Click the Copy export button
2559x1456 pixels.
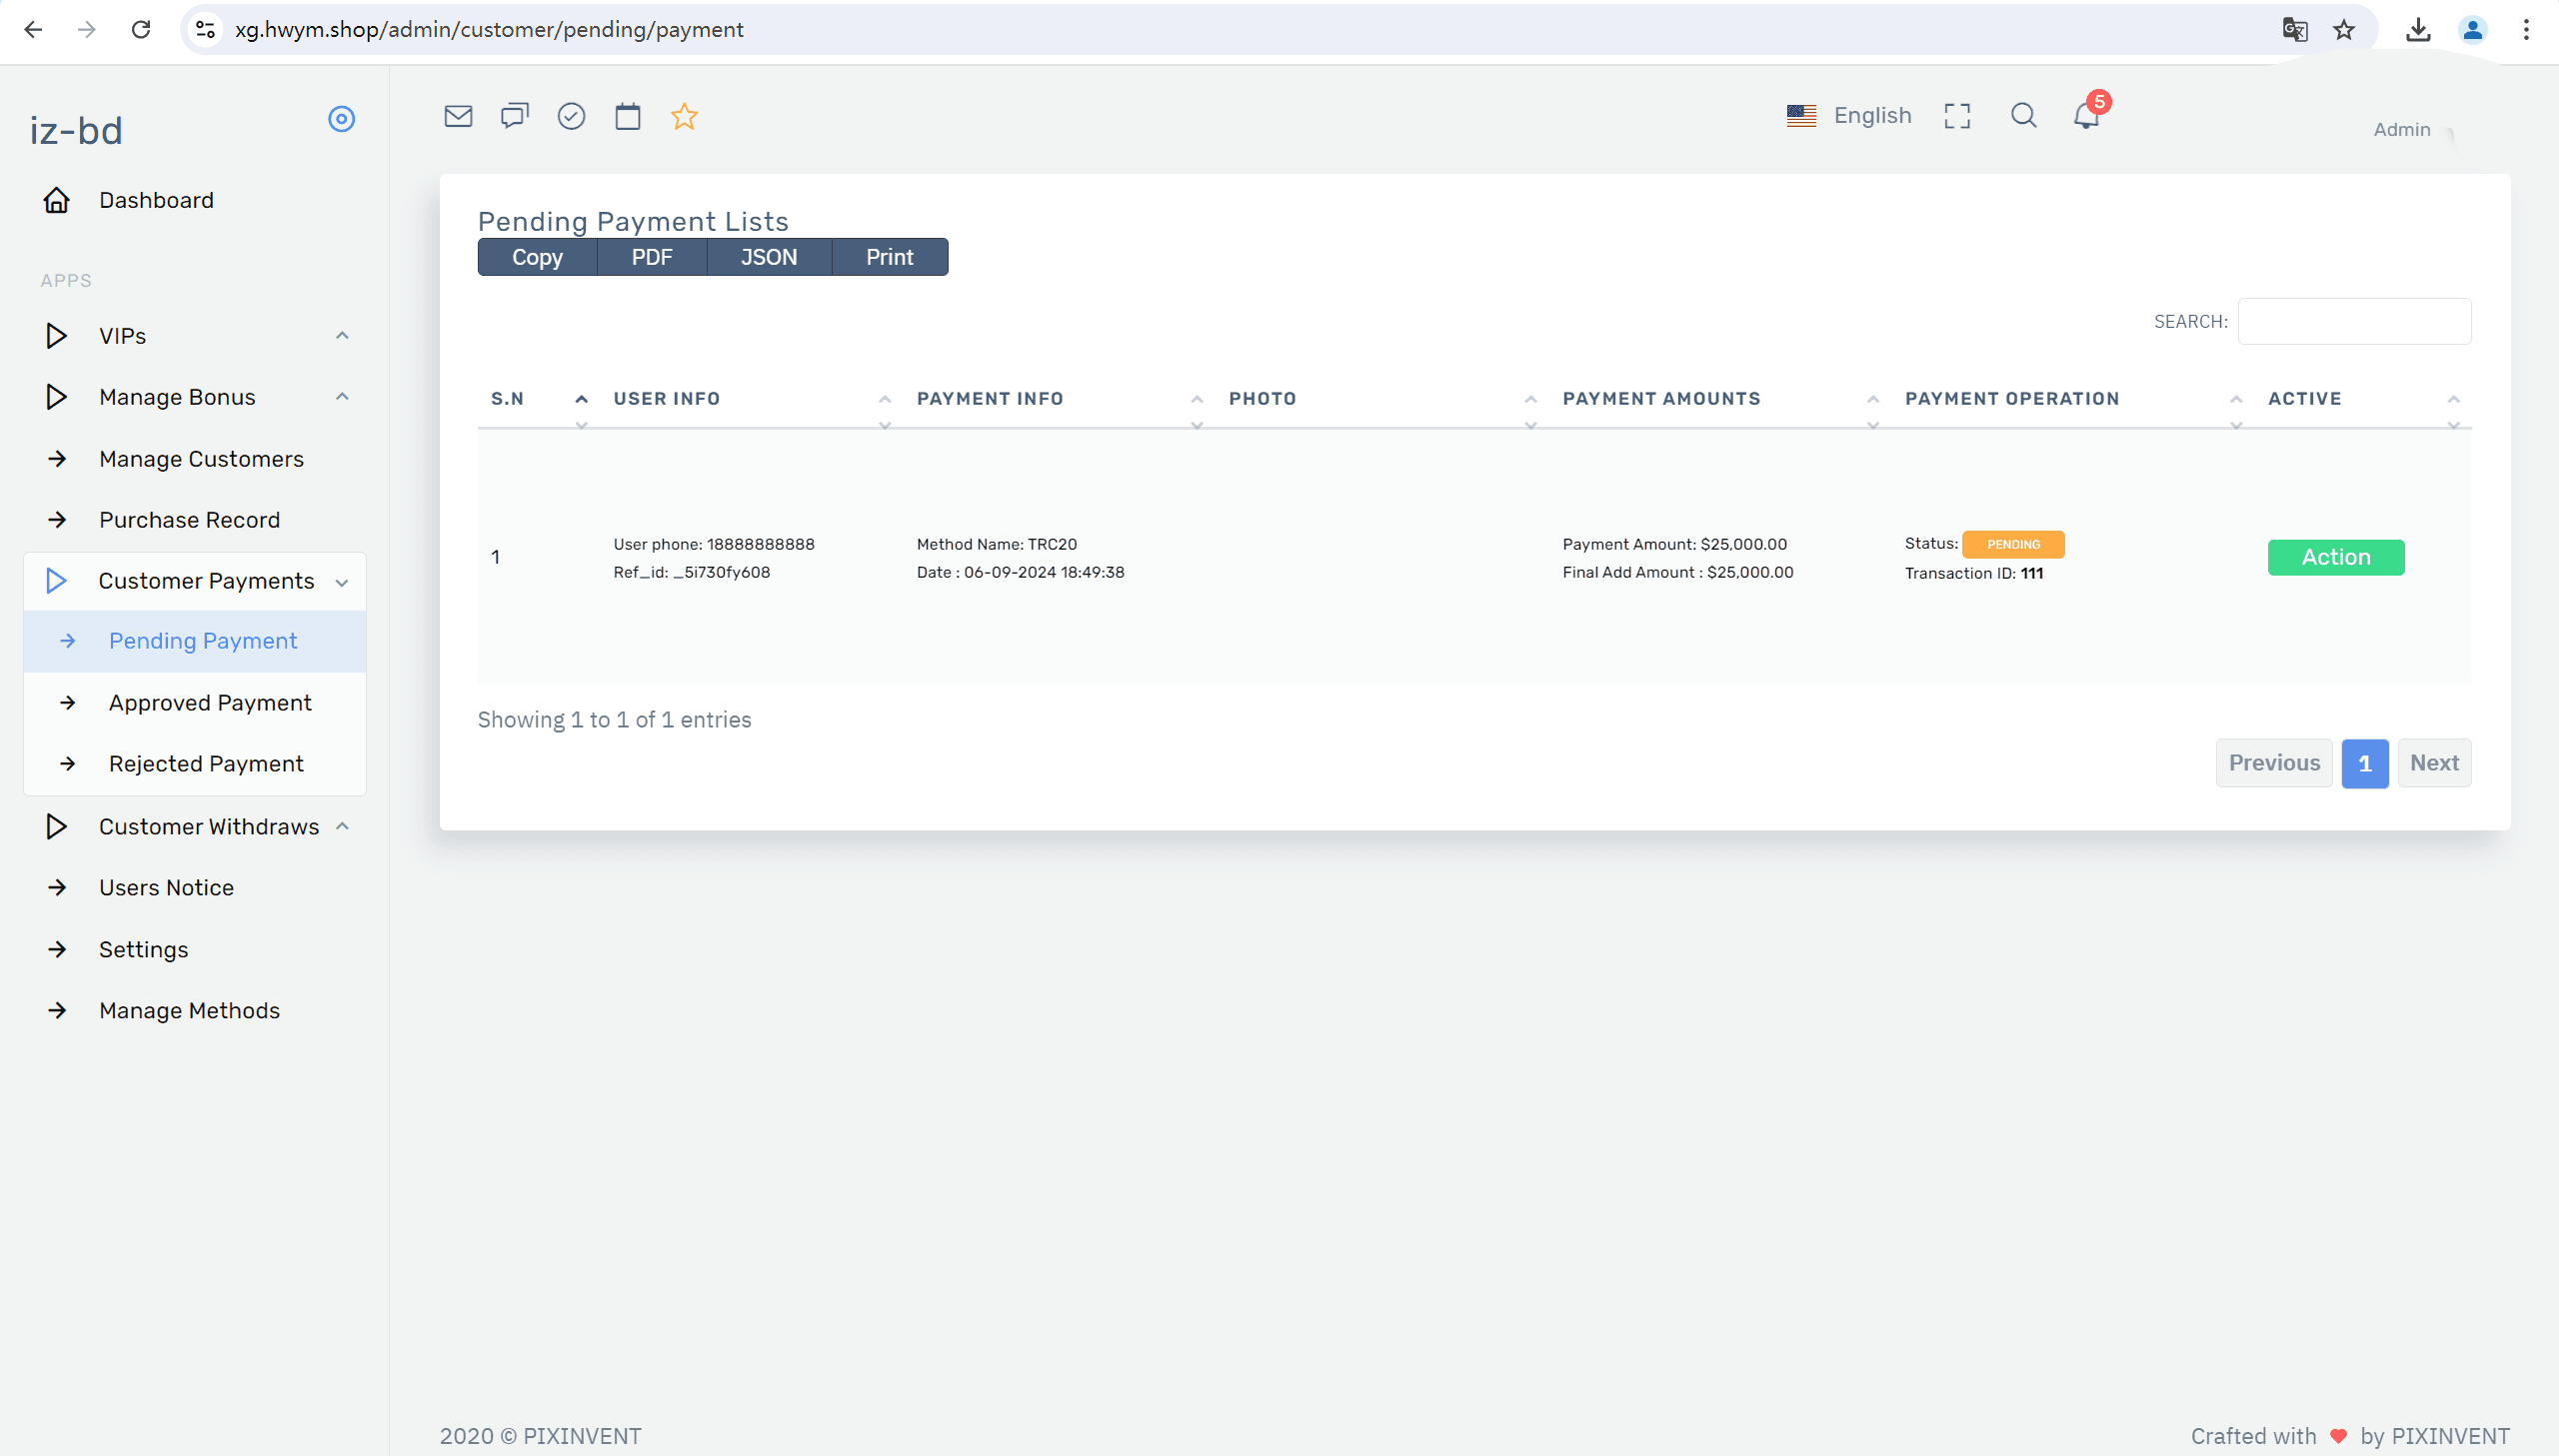[537, 257]
